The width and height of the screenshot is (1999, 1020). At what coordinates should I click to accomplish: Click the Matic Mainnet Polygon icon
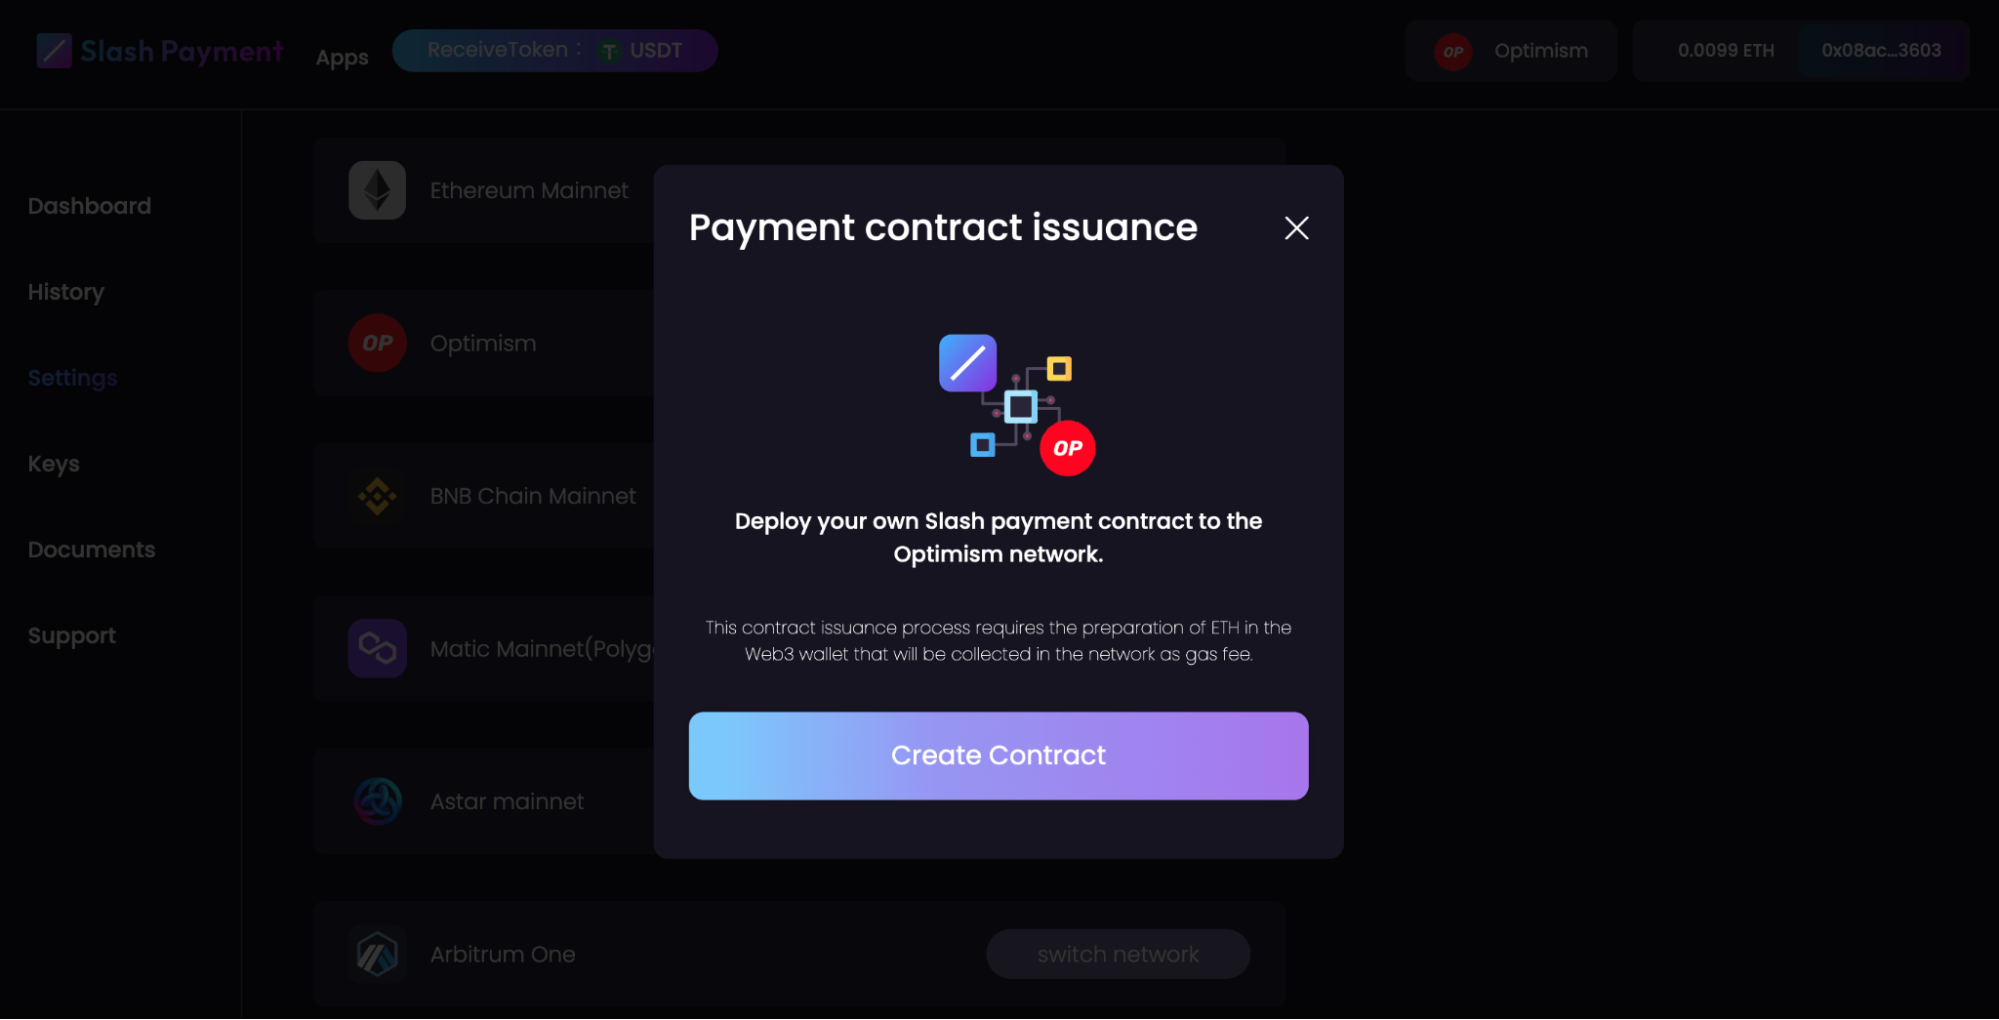pos(377,648)
